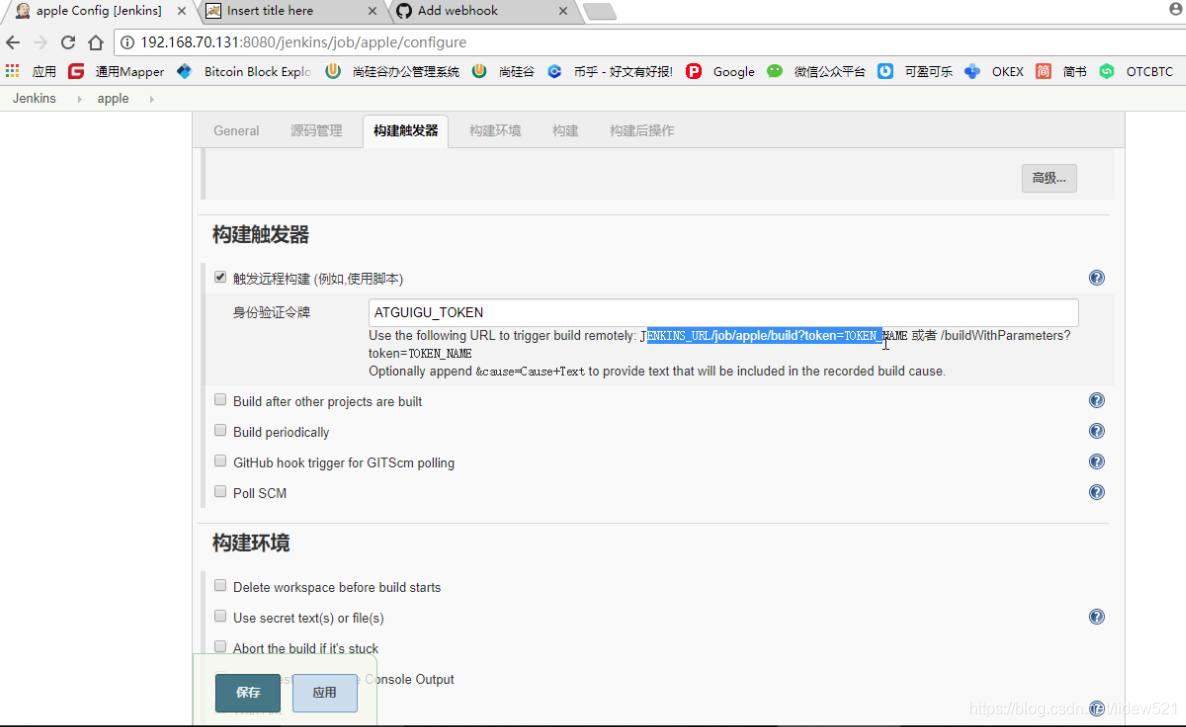Open 微信公众平台 bookmark

[816, 71]
